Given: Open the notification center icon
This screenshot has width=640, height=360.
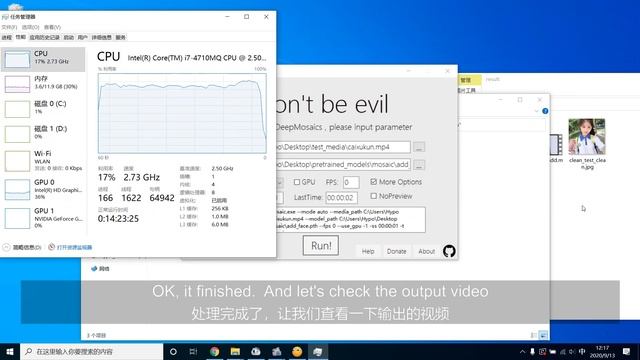Looking at the screenshot, I should tap(627, 351).
